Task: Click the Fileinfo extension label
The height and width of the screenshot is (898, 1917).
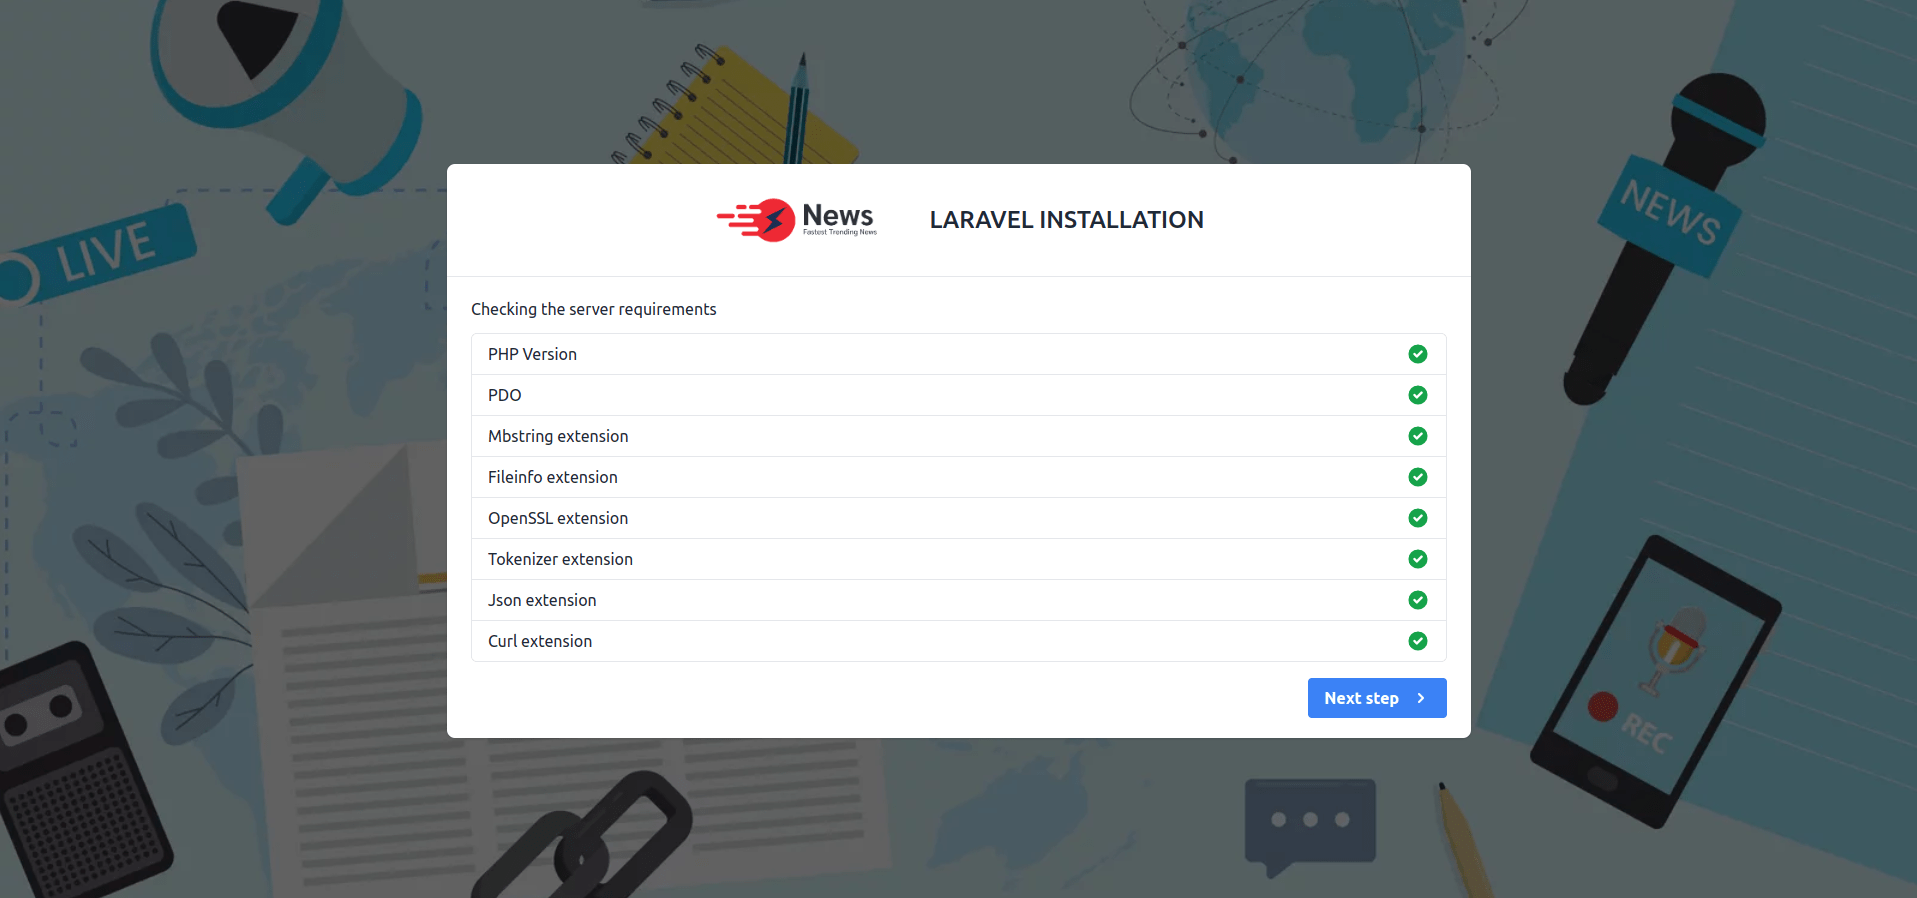Action: 552,477
